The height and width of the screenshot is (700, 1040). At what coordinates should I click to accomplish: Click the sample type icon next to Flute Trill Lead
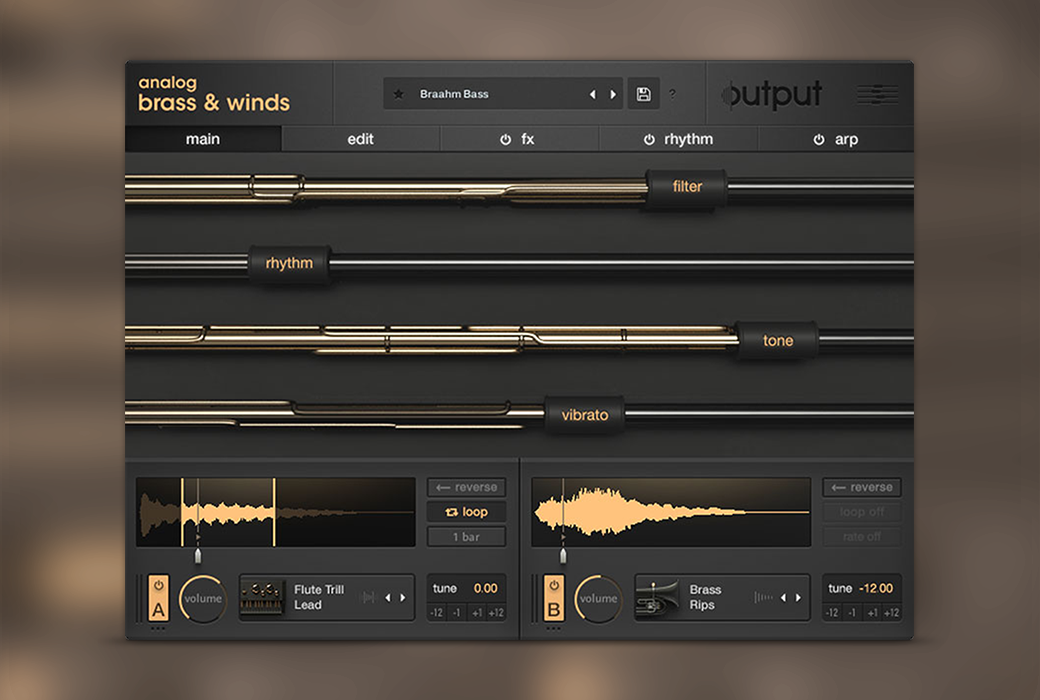[368, 597]
